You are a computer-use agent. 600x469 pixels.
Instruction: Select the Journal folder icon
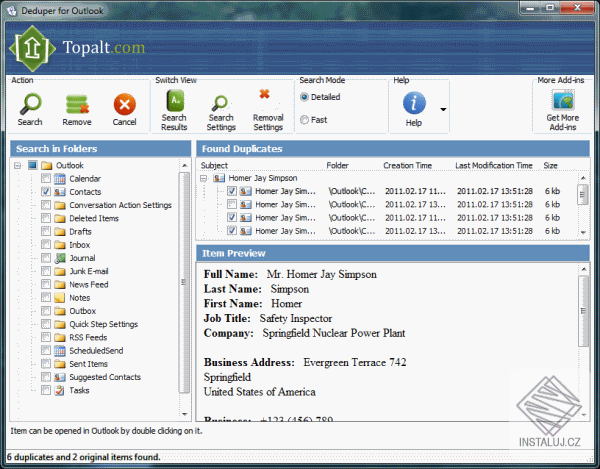(59, 258)
